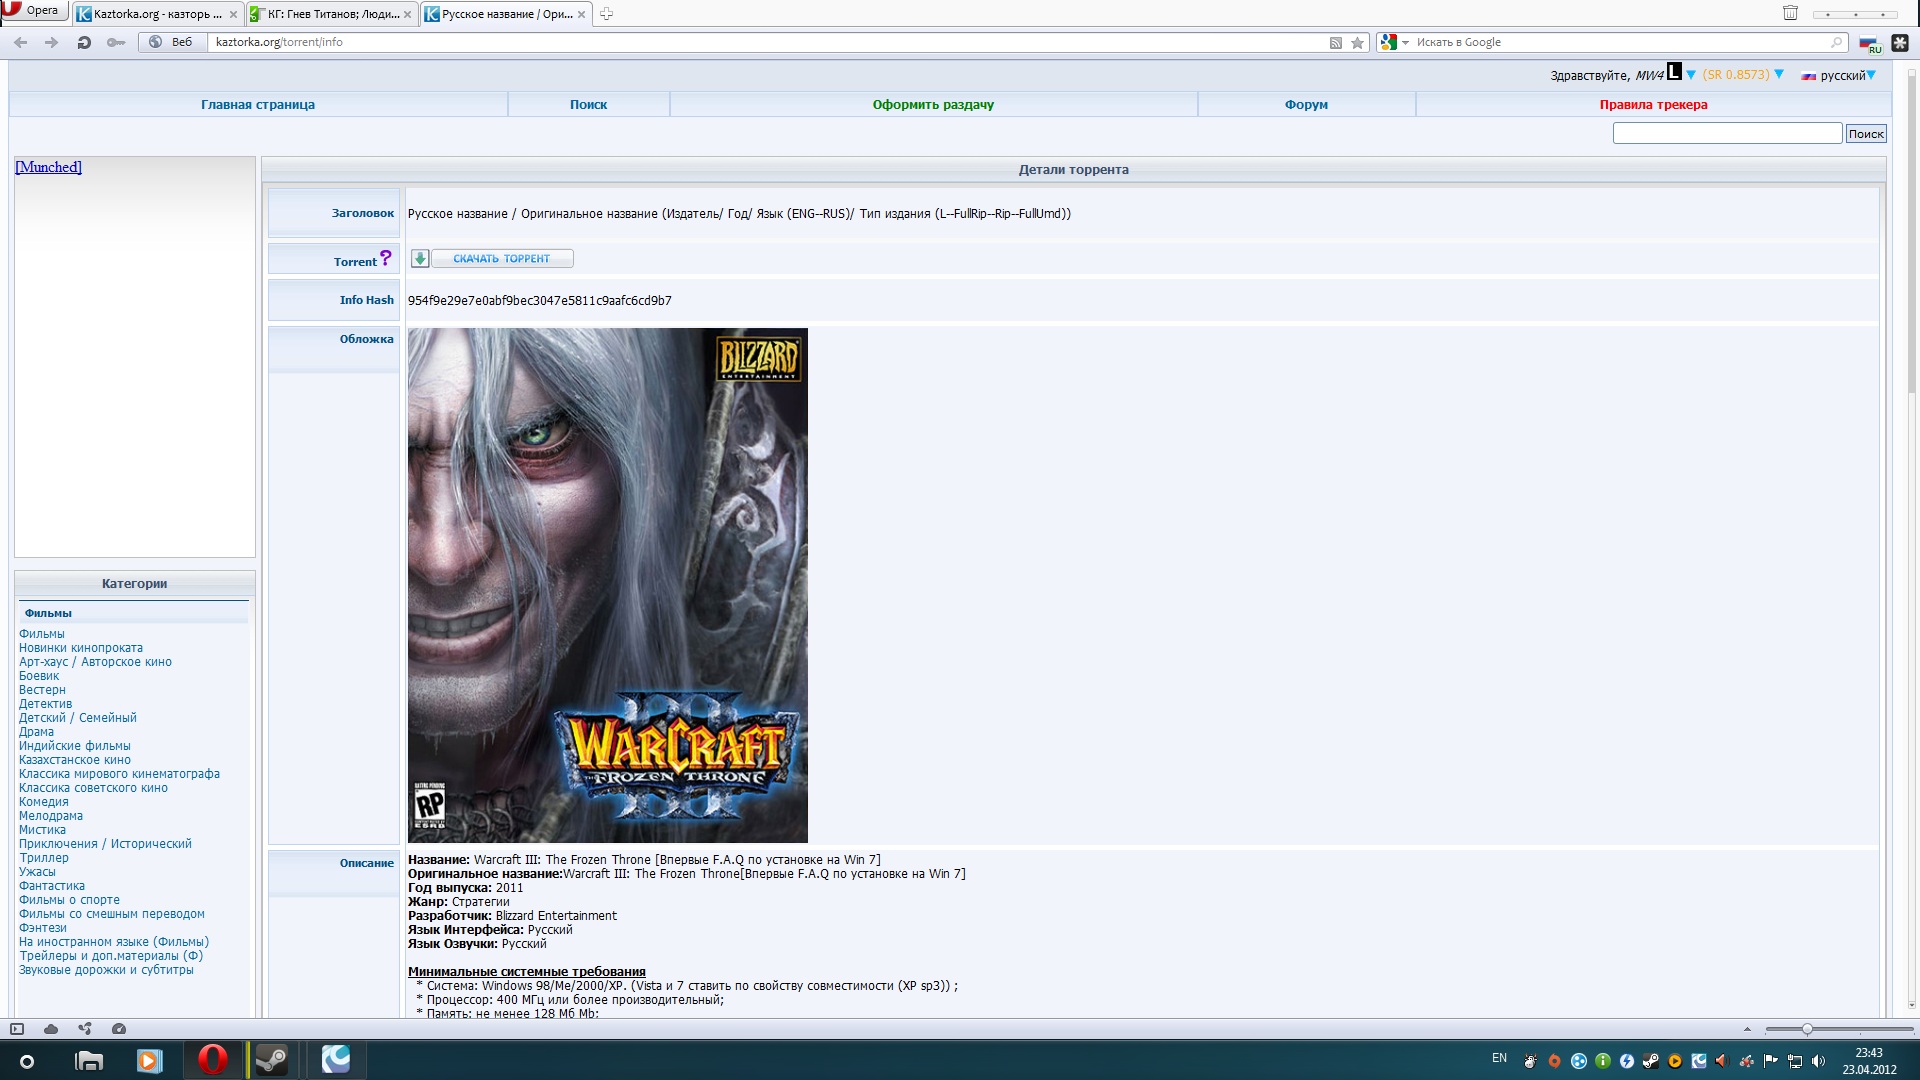Open the Комедия category link
Screen dimensions: 1920x1080
(x=44, y=802)
